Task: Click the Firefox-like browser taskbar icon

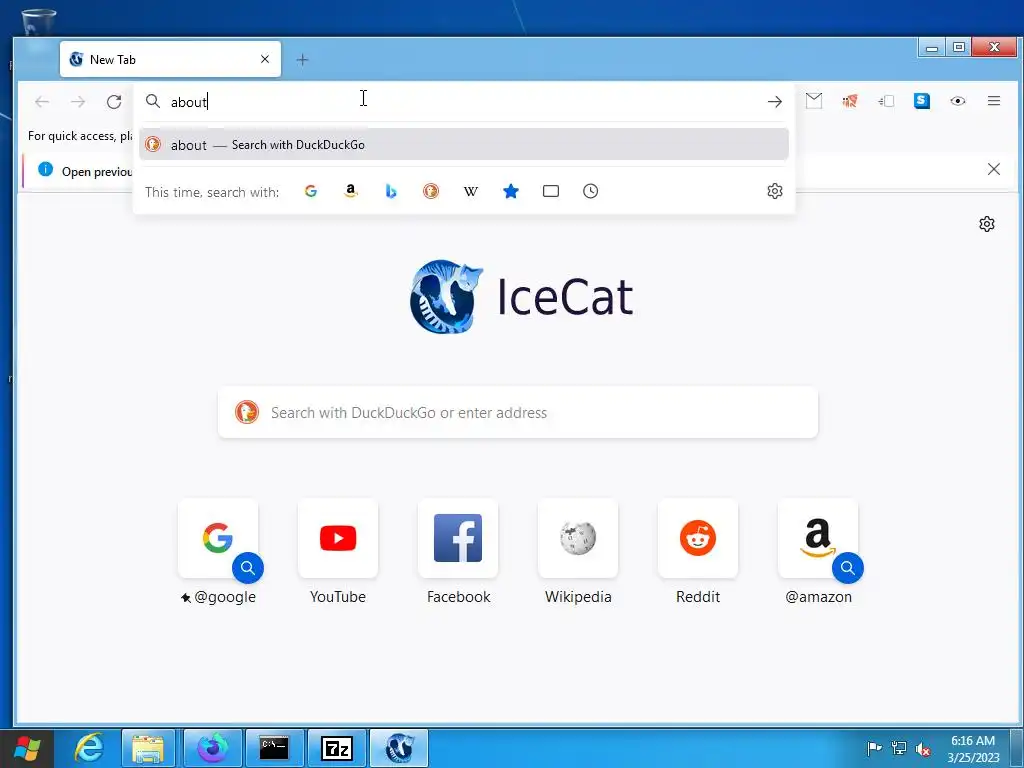Action: click(x=212, y=748)
